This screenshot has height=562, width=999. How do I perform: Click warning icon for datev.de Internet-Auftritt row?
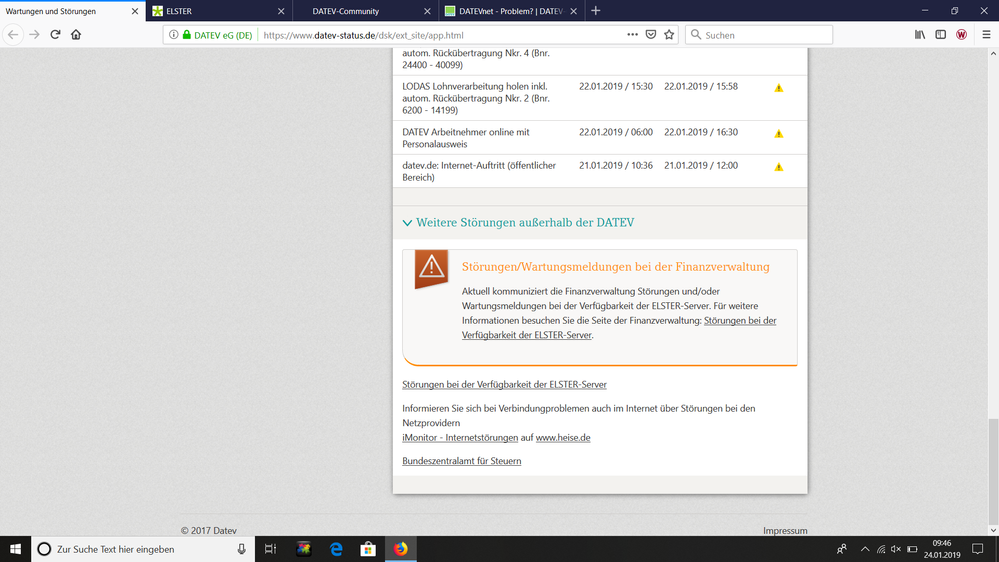pyautogui.click(x=779, y=167)
